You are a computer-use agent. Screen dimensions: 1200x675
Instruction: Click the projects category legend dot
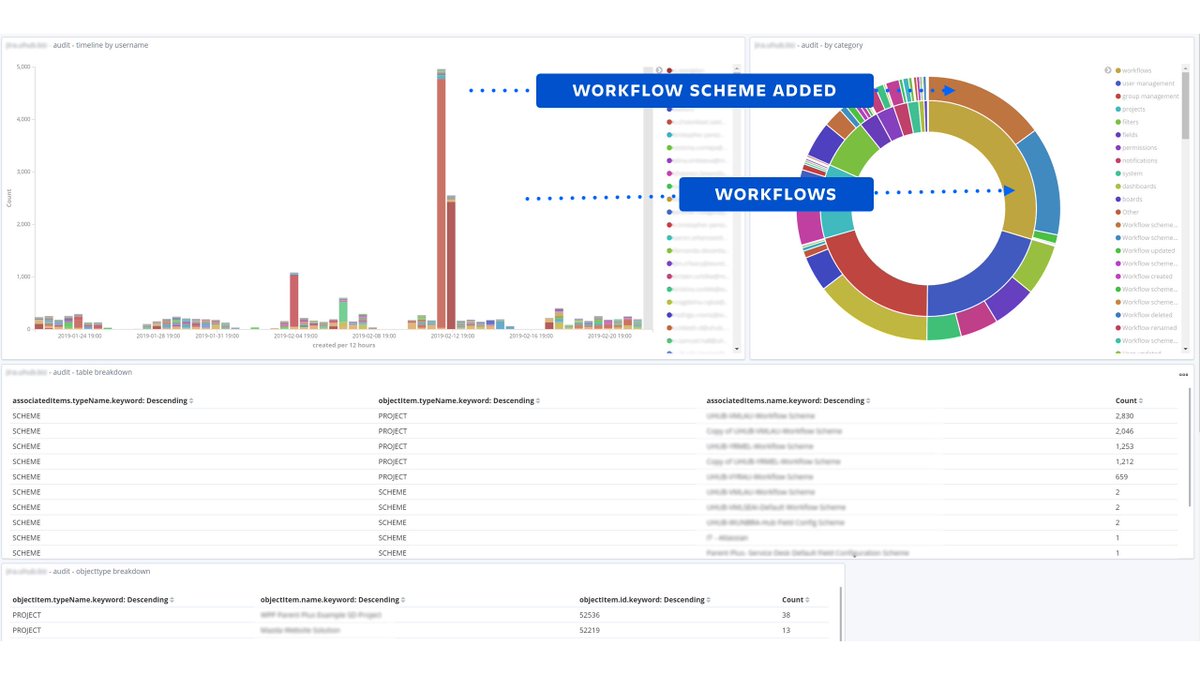[1119, 109]
